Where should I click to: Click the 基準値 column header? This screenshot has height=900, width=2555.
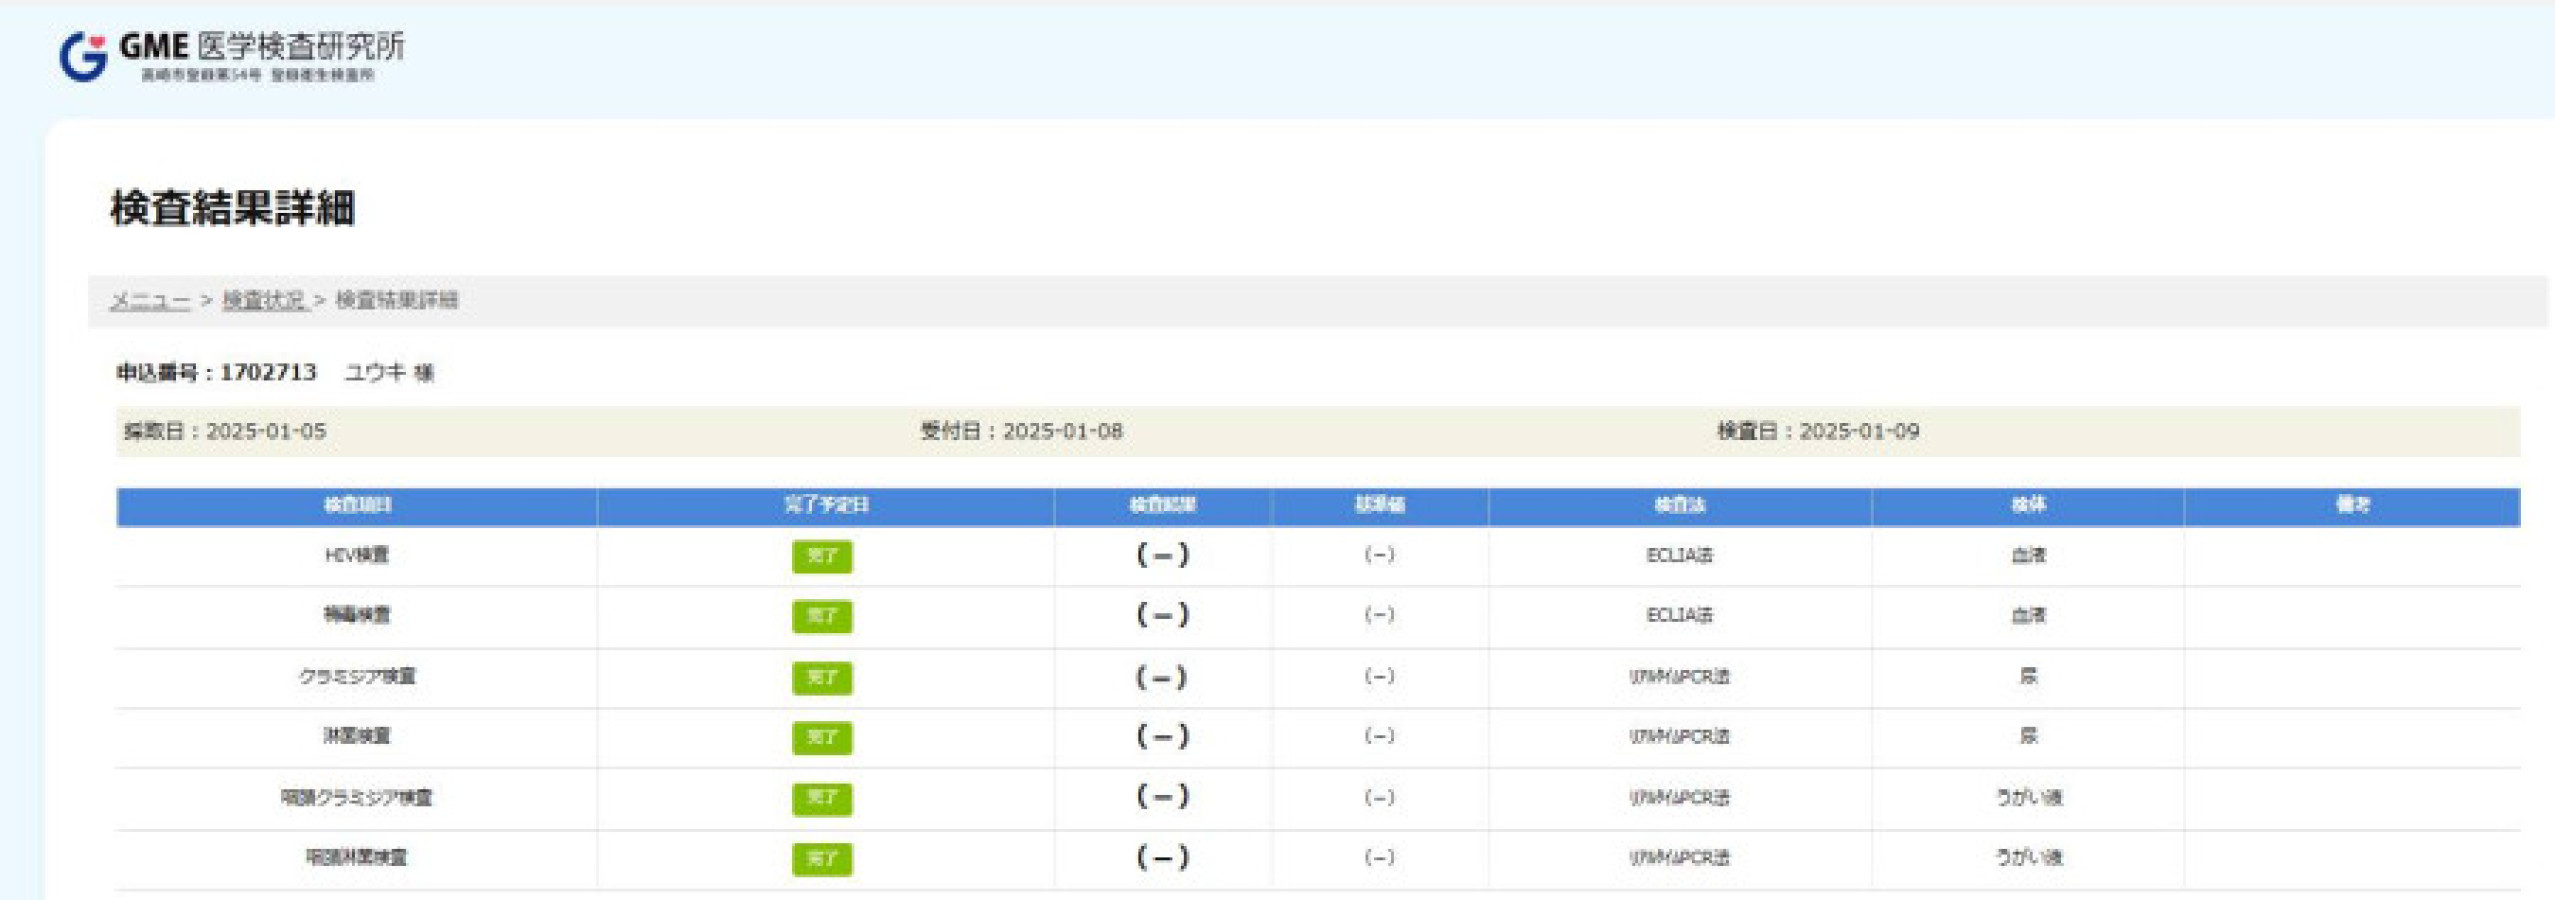point(1380,505)
